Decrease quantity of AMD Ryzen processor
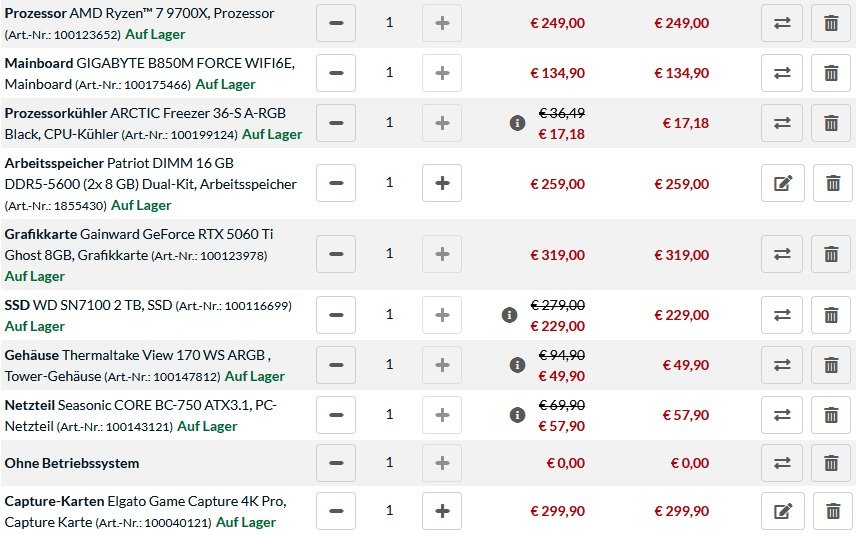 point(336,23)
